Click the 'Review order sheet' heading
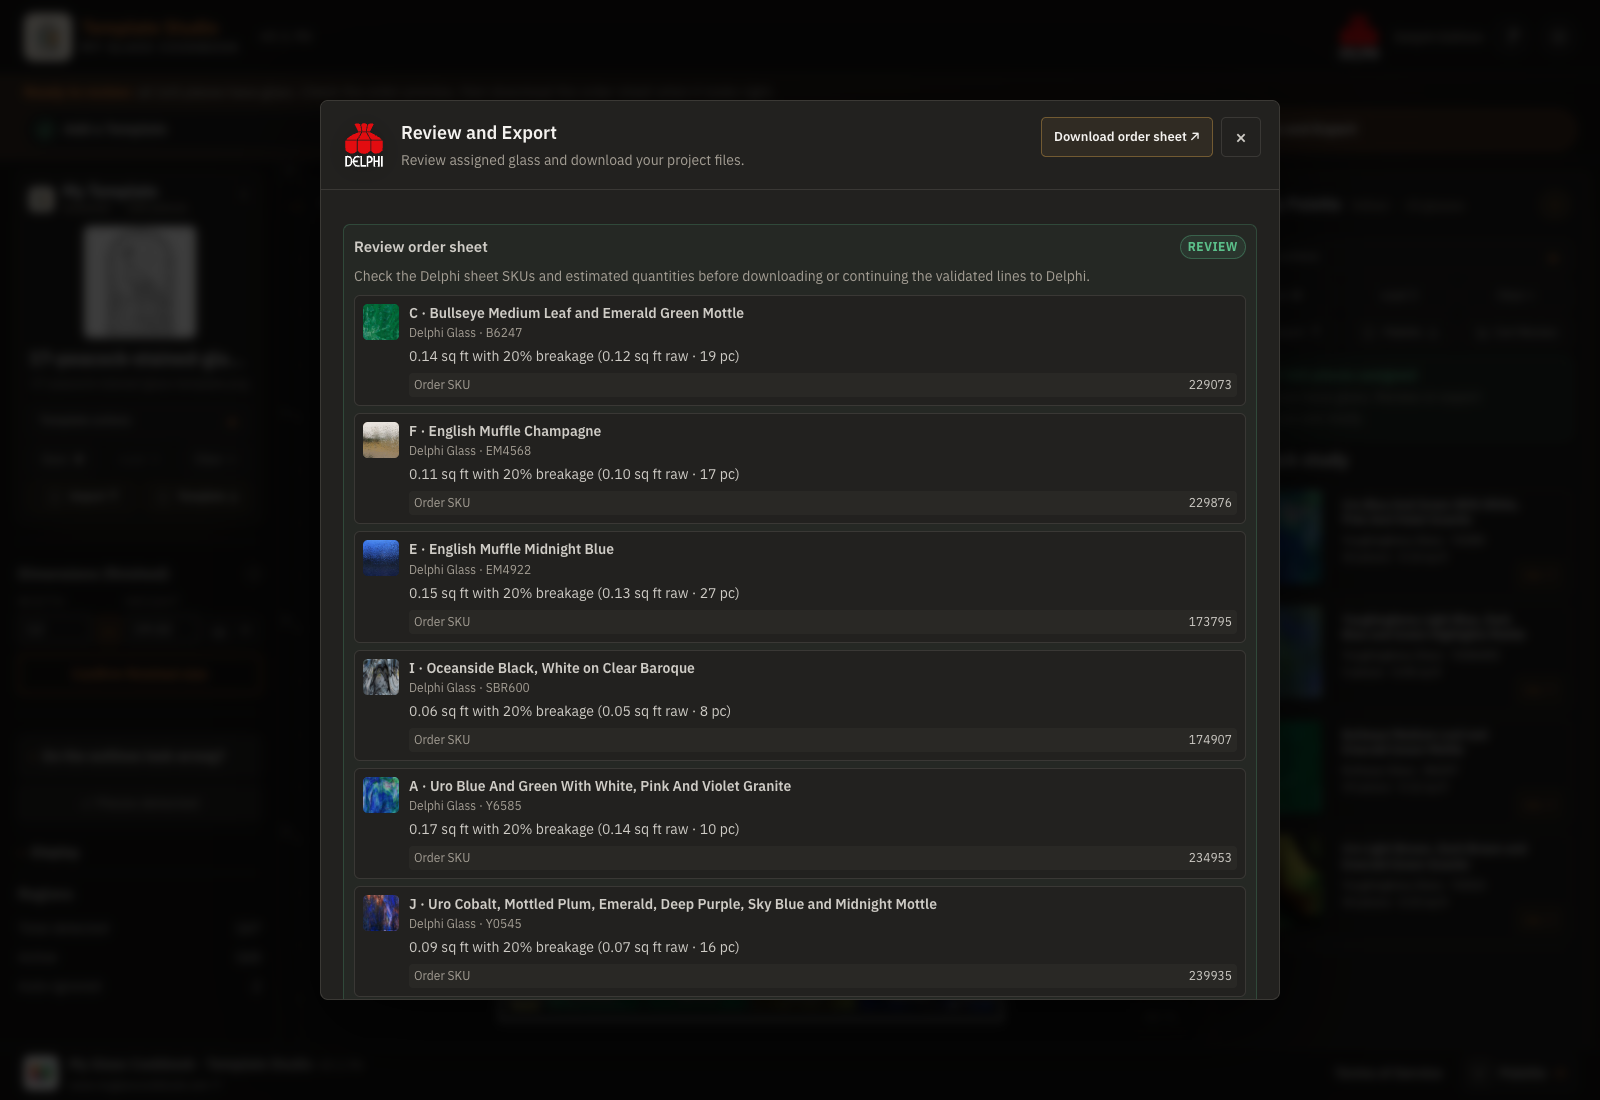 (421, 247)
